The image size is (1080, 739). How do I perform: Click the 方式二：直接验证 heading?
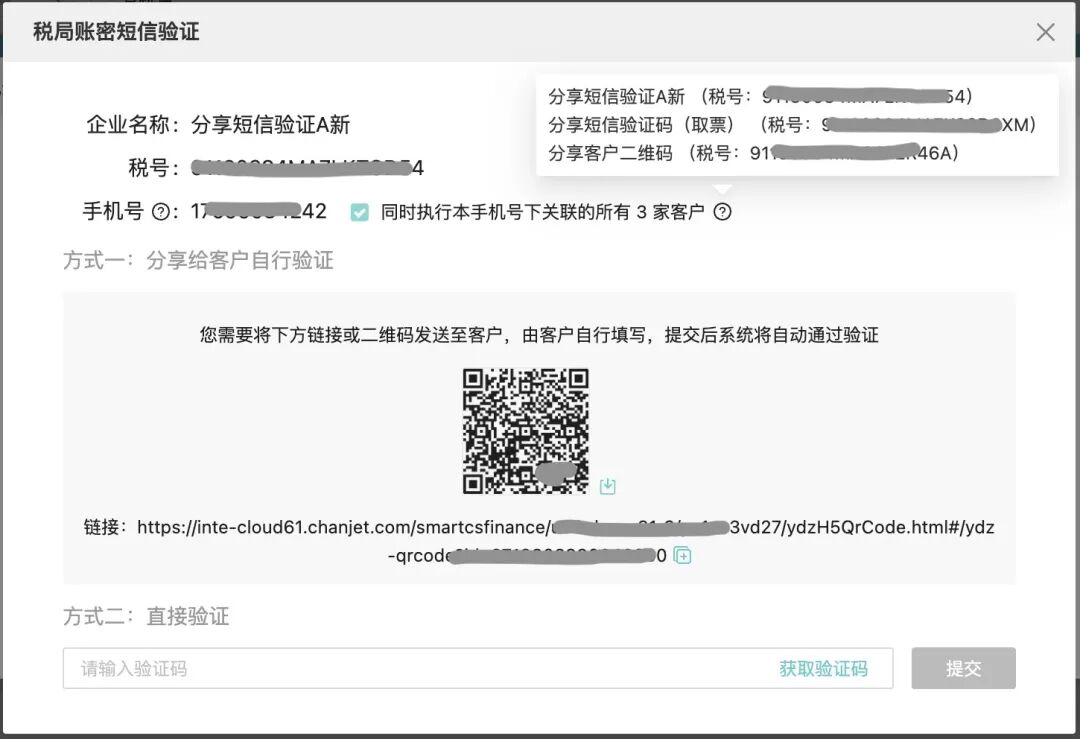(146, 616)
